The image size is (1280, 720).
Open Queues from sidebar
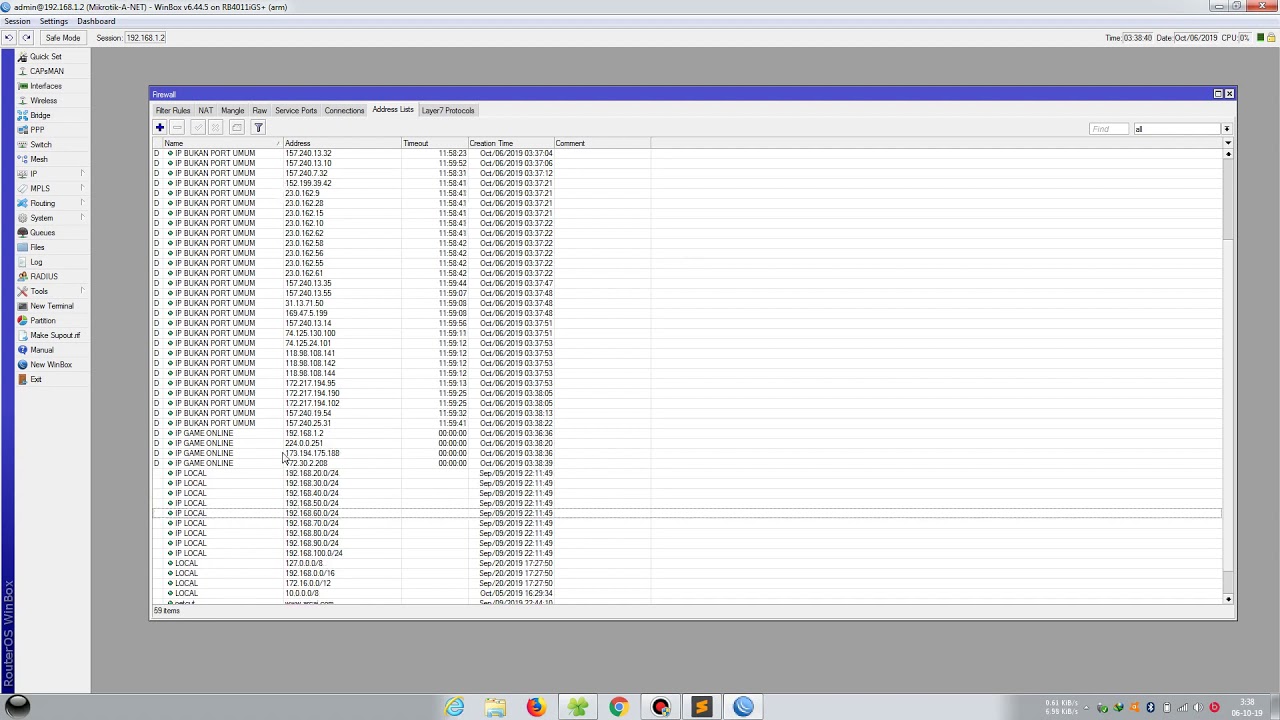pos(42,233)
